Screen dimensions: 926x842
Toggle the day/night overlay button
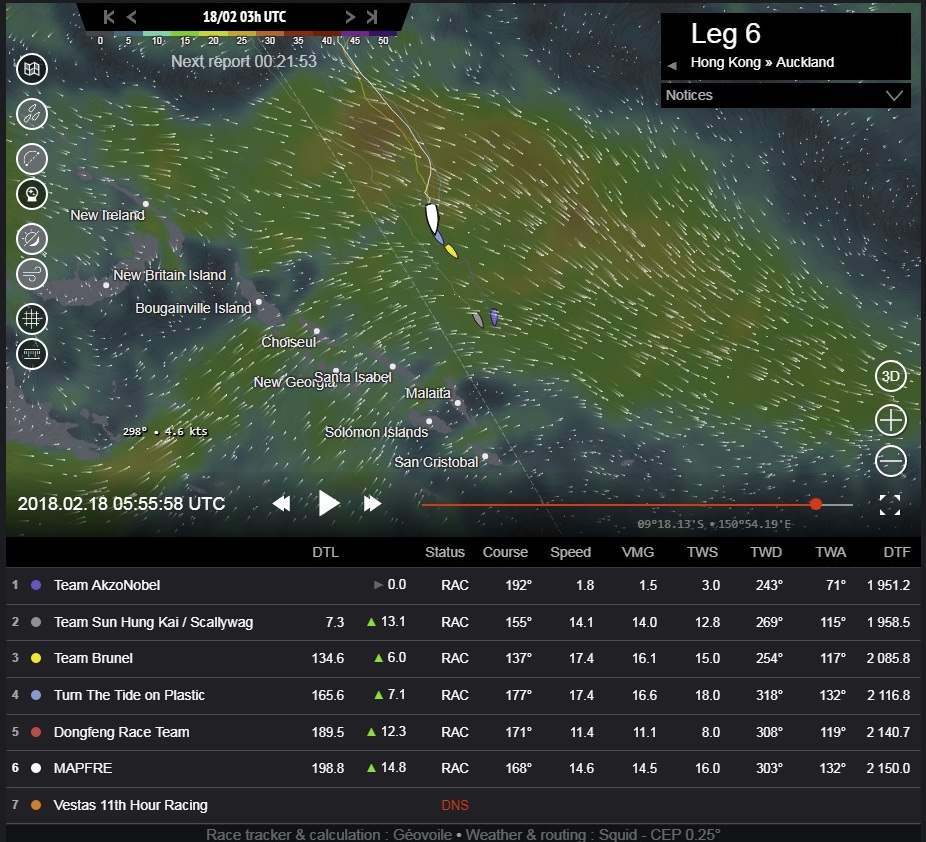point(32,239)
